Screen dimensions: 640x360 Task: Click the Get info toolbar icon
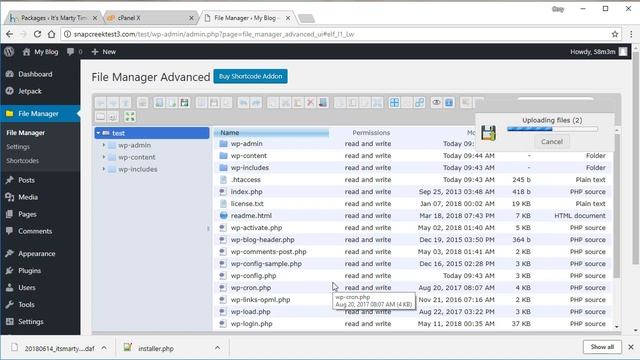click(x=449, y=102)
